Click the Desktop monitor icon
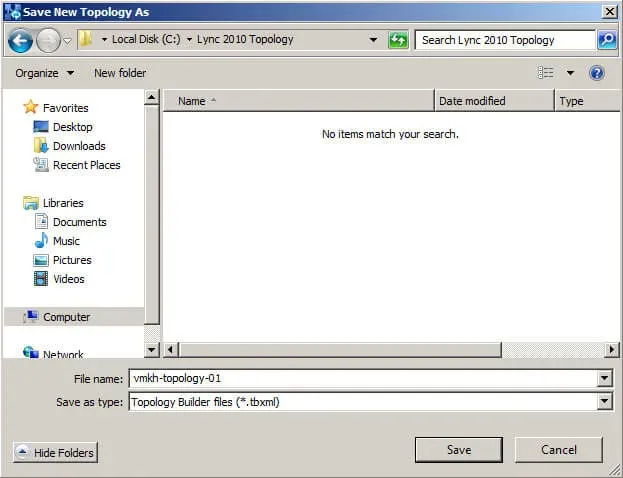The height and width of the screenshot is (478, 623). point(41,127)
